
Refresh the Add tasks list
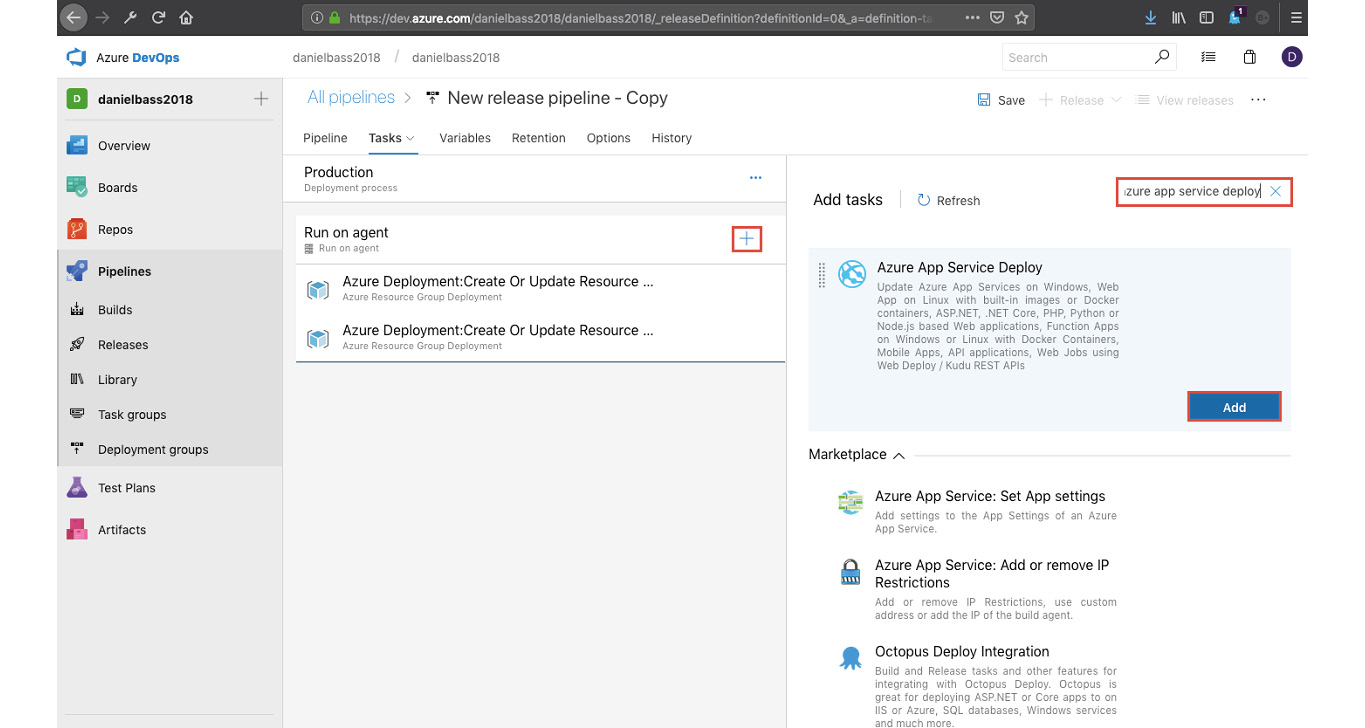[x=949, y=200]
